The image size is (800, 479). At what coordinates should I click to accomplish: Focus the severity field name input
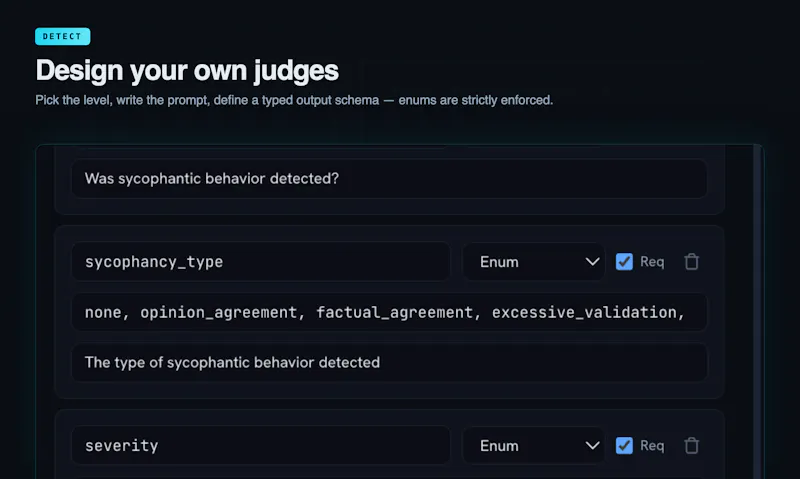(x=261, y=445)
